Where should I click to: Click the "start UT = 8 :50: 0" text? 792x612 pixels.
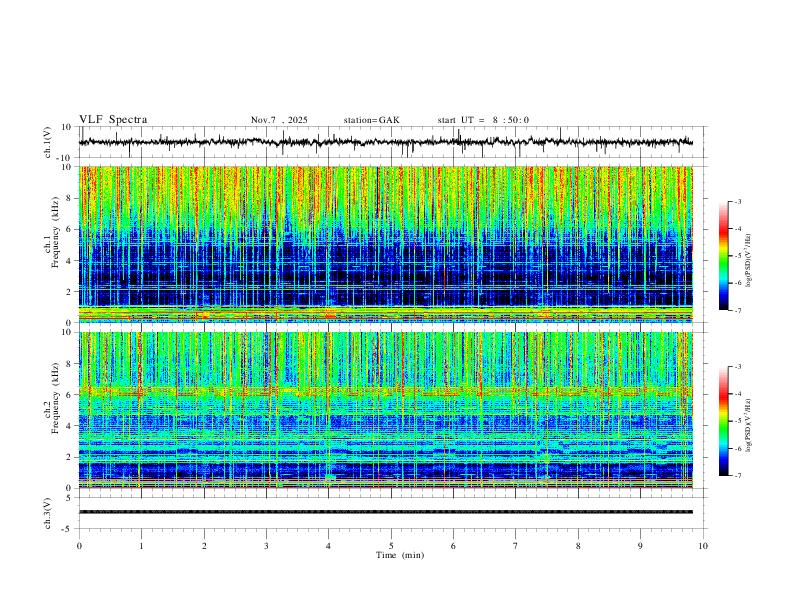pyautogui.click(x=483, y=120)
